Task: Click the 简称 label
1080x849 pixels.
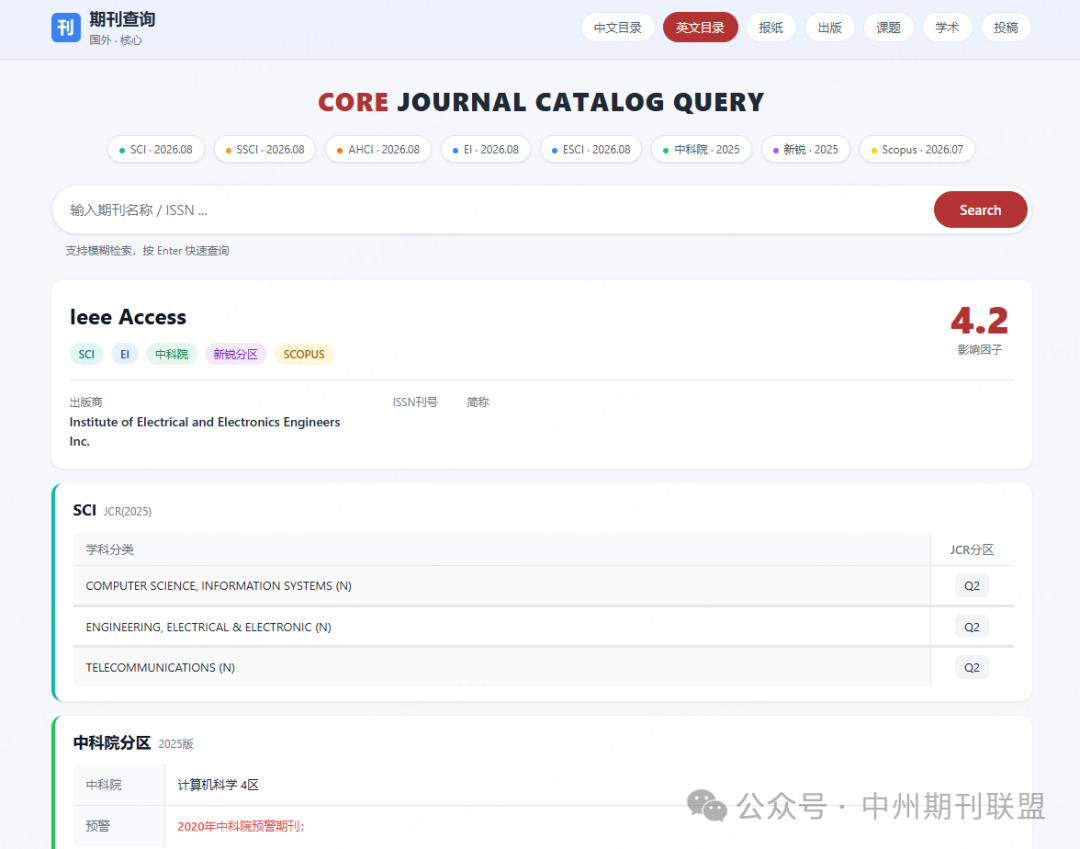Action: click(x=478, y=402)
